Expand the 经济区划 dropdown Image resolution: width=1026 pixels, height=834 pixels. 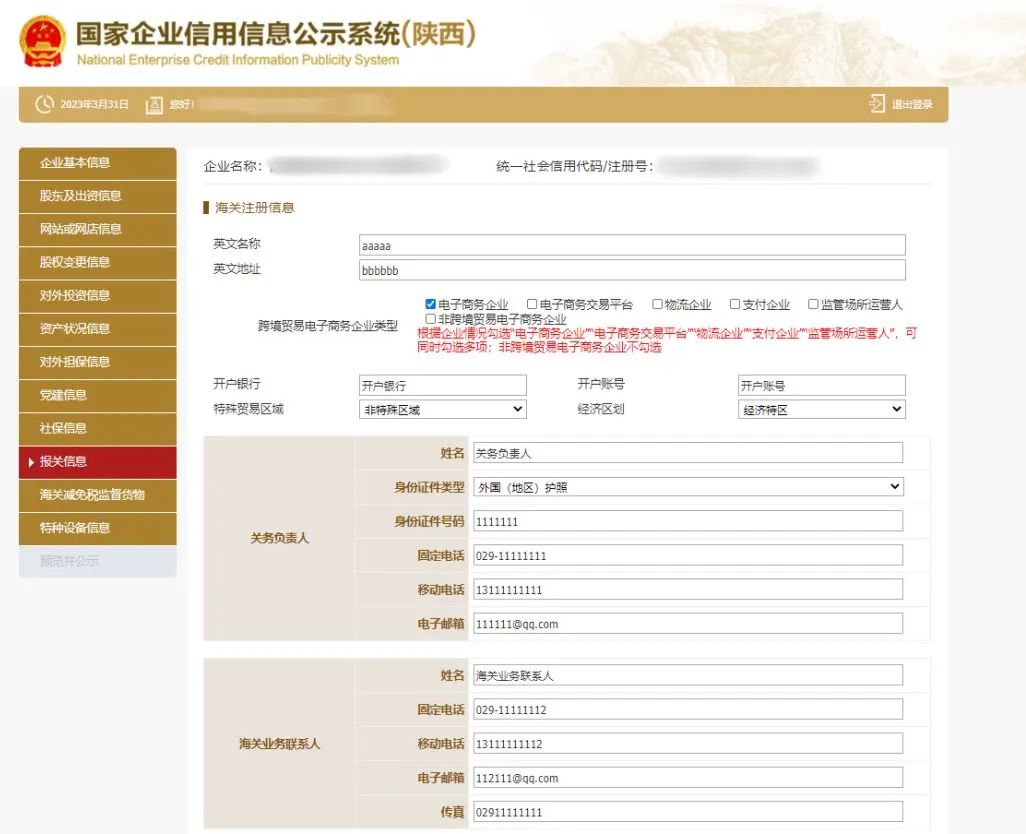[821, 409]
